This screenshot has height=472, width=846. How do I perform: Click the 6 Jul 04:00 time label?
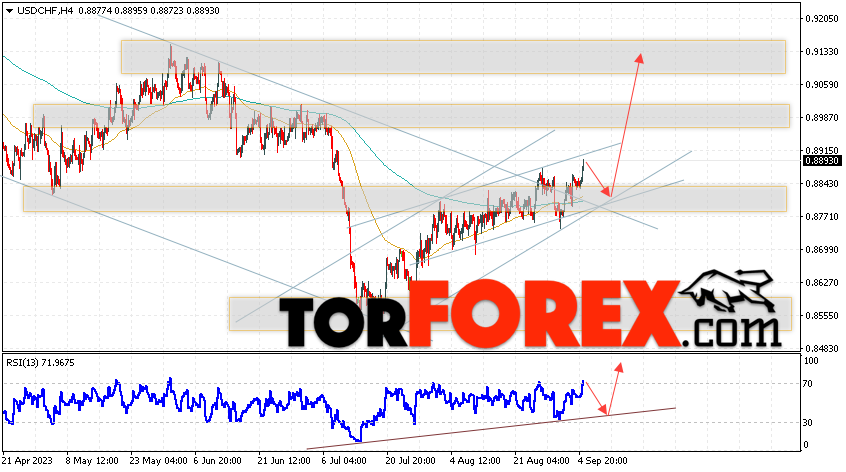[x=344, y=461]
